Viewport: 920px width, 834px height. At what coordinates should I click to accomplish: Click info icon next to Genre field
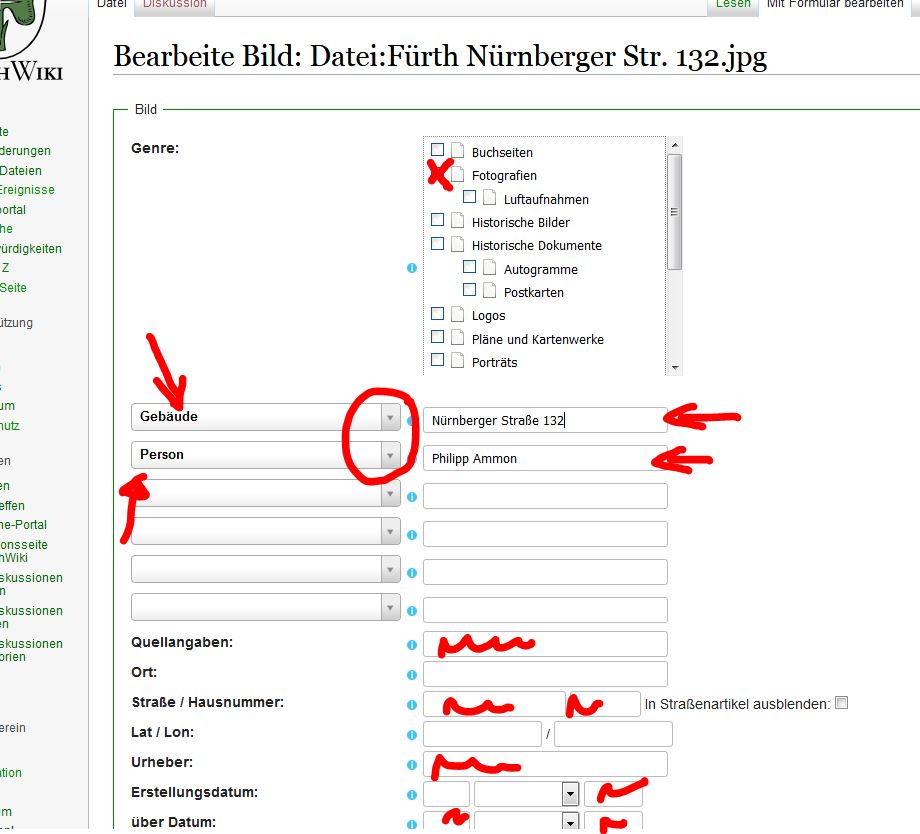pyautogui.click(x=411, y=268)
